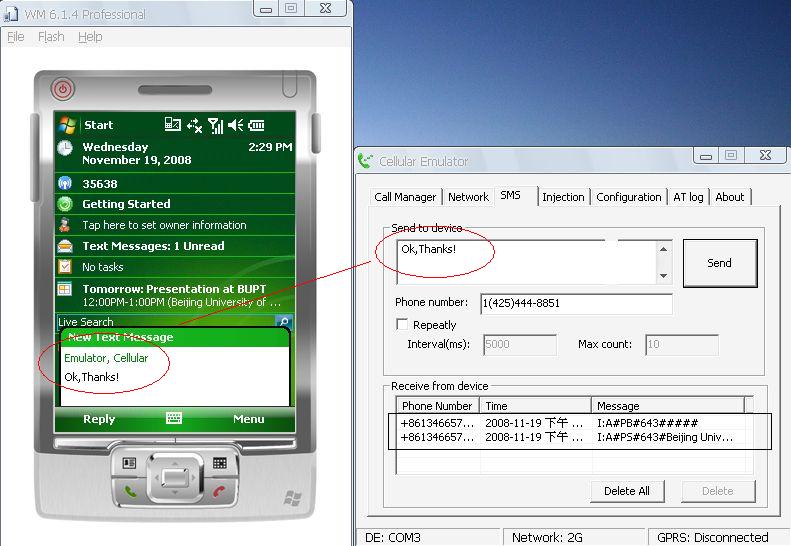Tap the Getting Started entry text
The height and width of the screenshot is (546, 791).
pos(126,204)
